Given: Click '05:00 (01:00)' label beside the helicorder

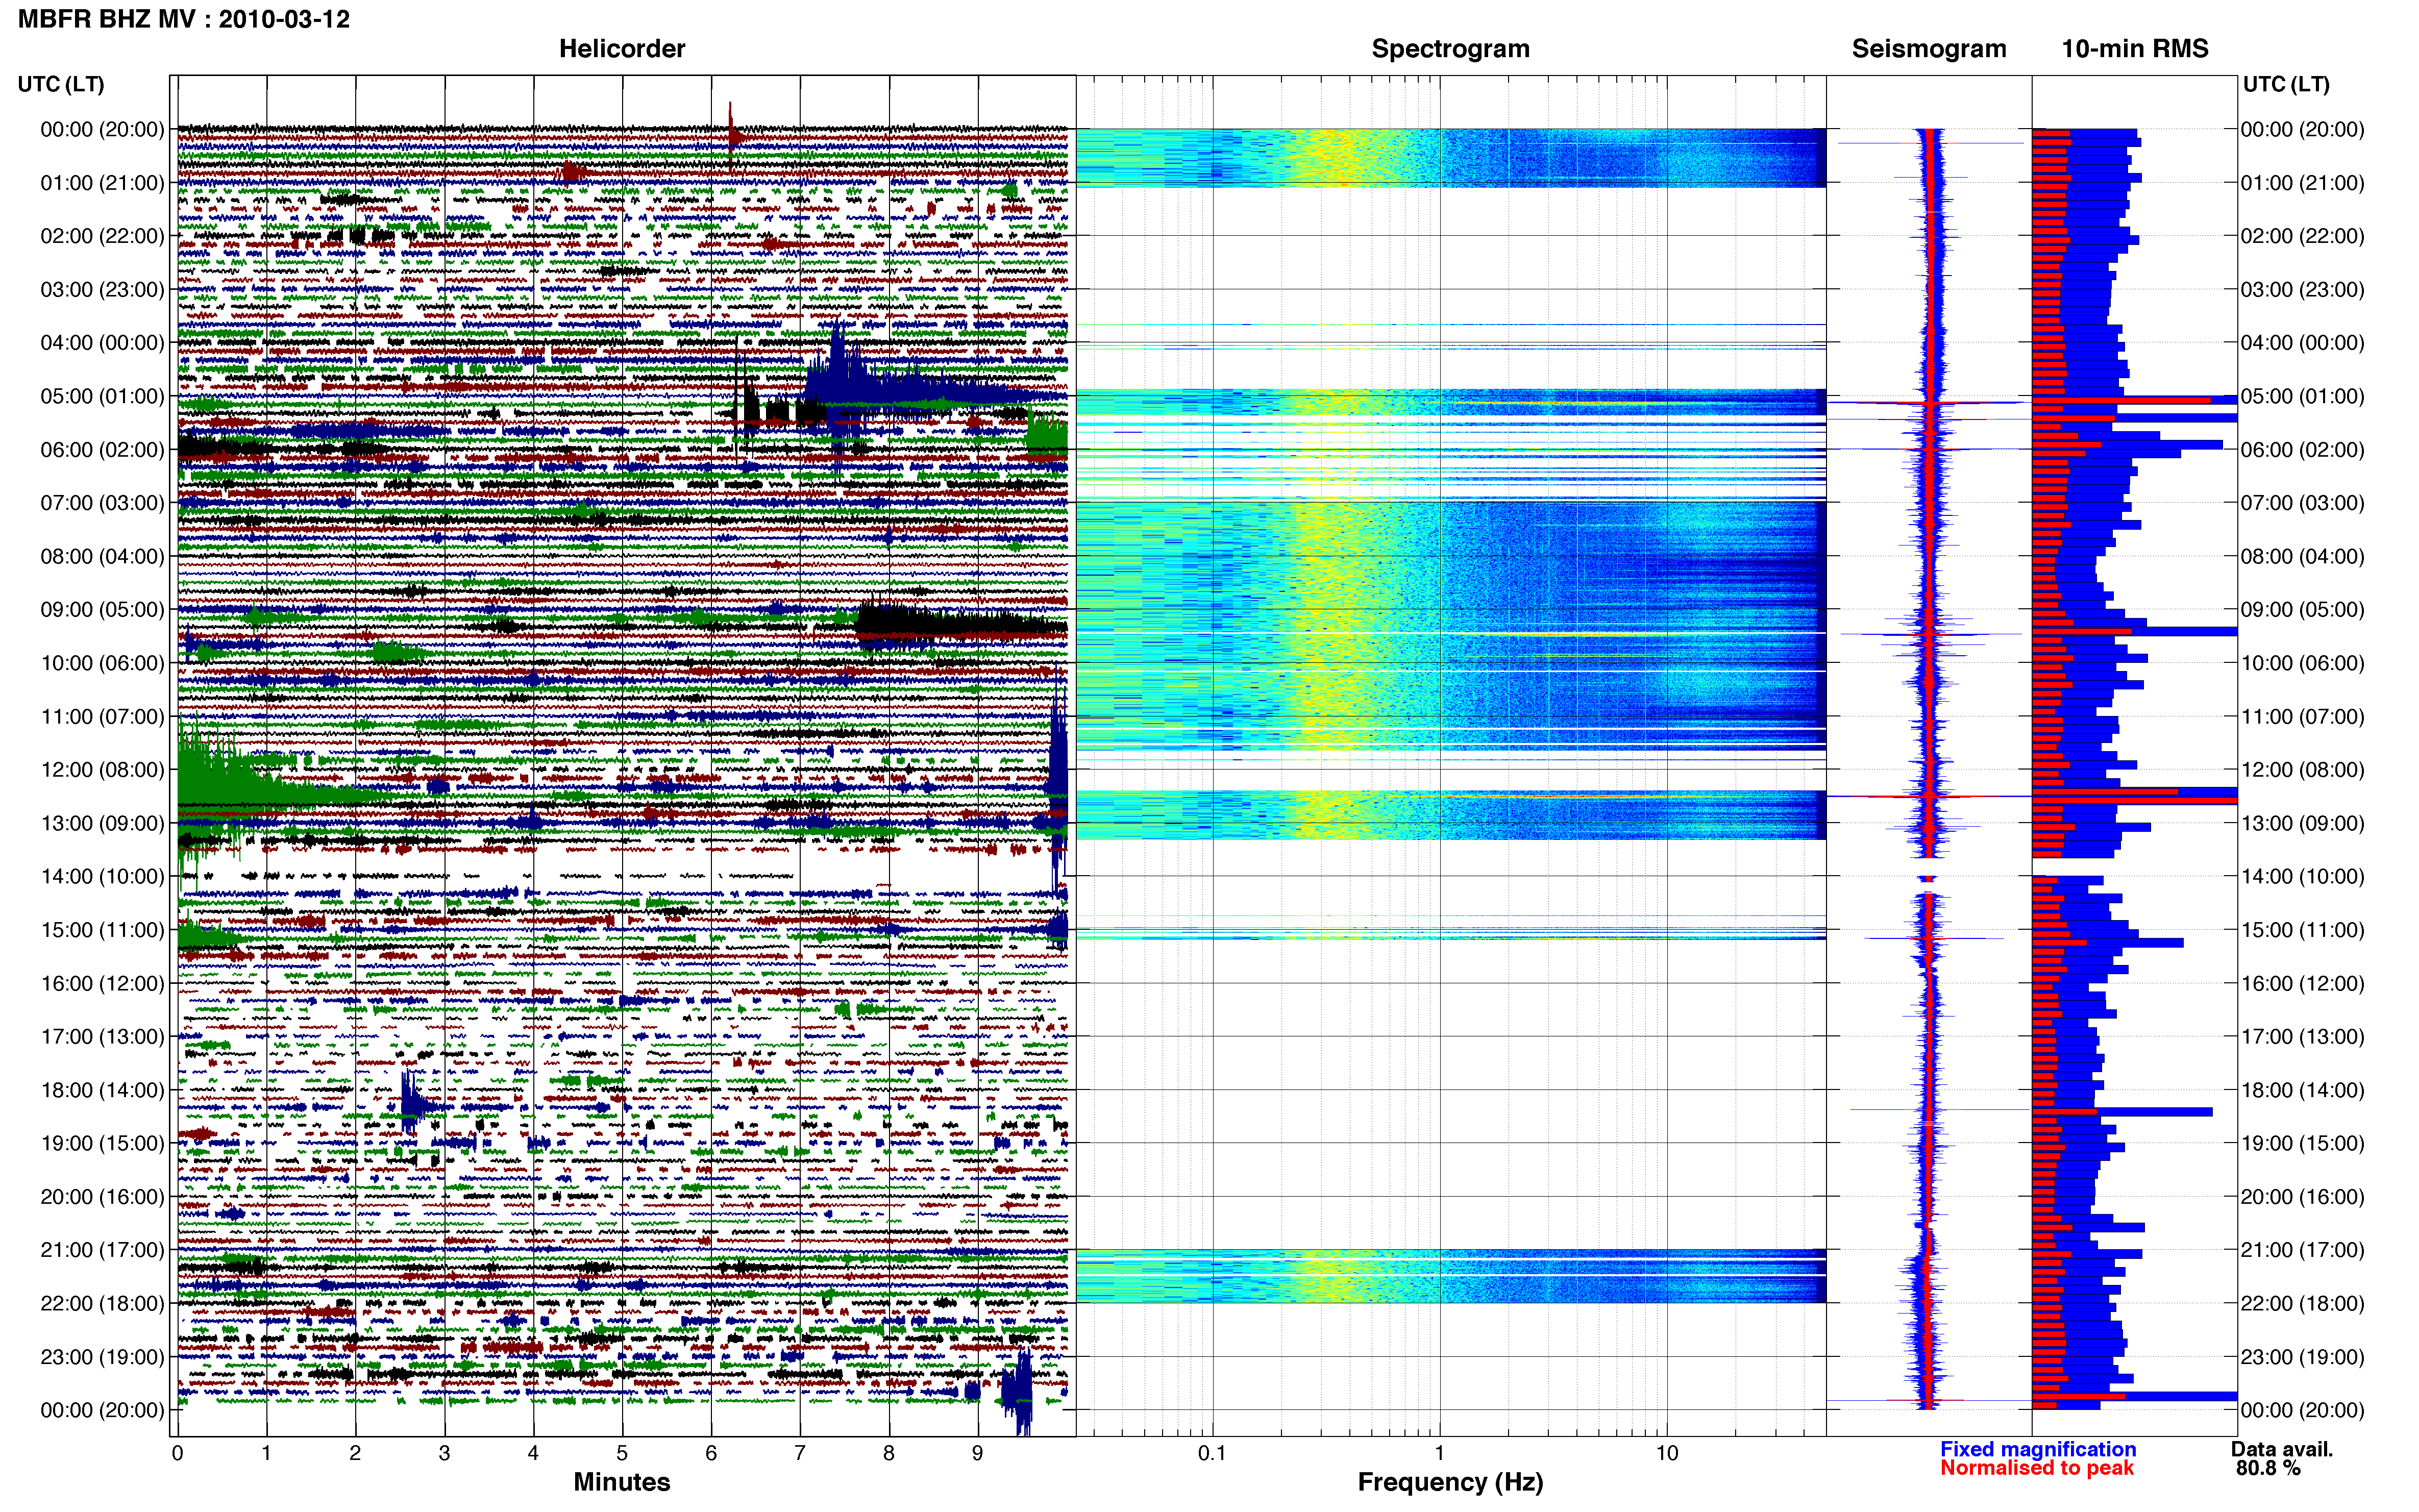Looking at the screenshot, I should 102,396.
